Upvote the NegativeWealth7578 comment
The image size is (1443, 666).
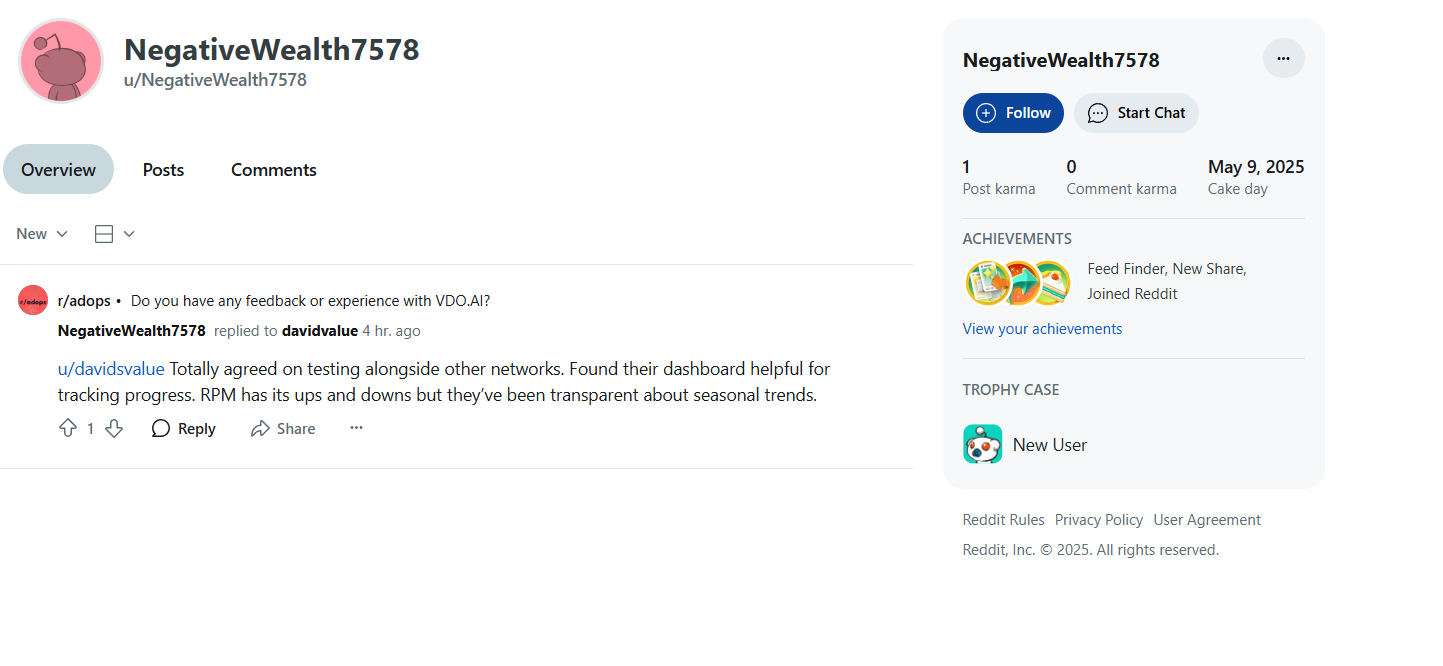68,428
